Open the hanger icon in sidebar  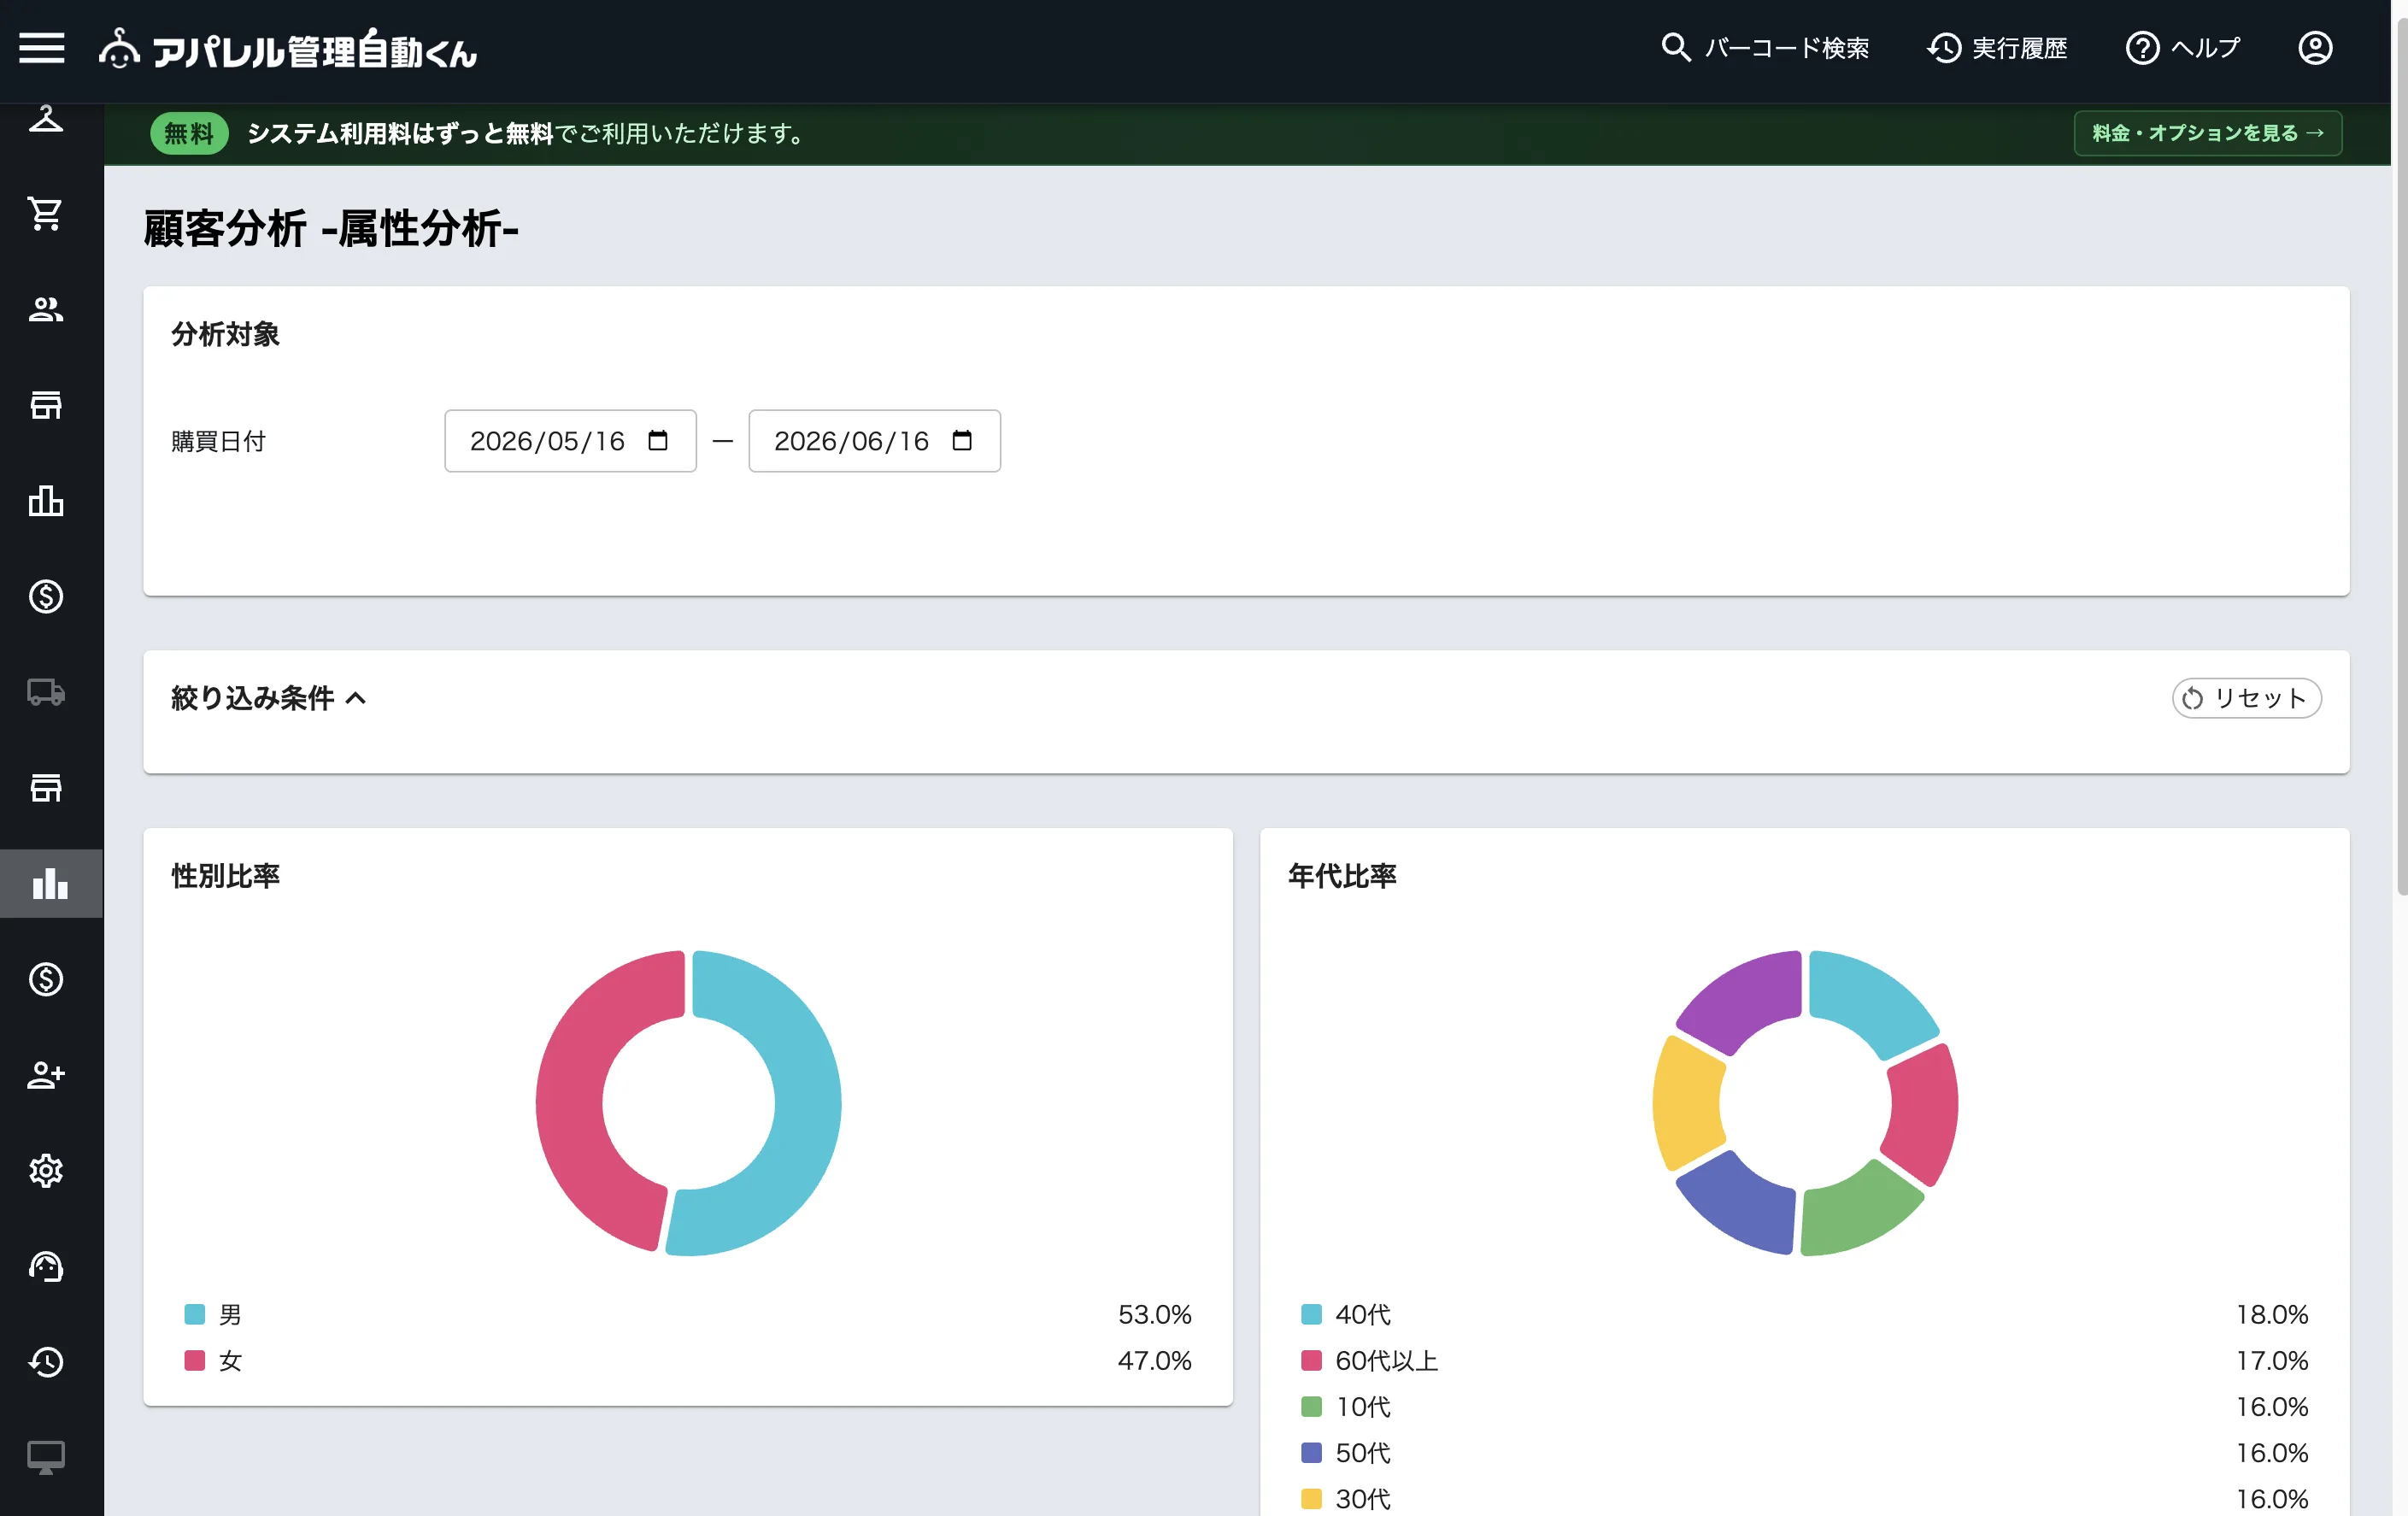click(46, 119)
